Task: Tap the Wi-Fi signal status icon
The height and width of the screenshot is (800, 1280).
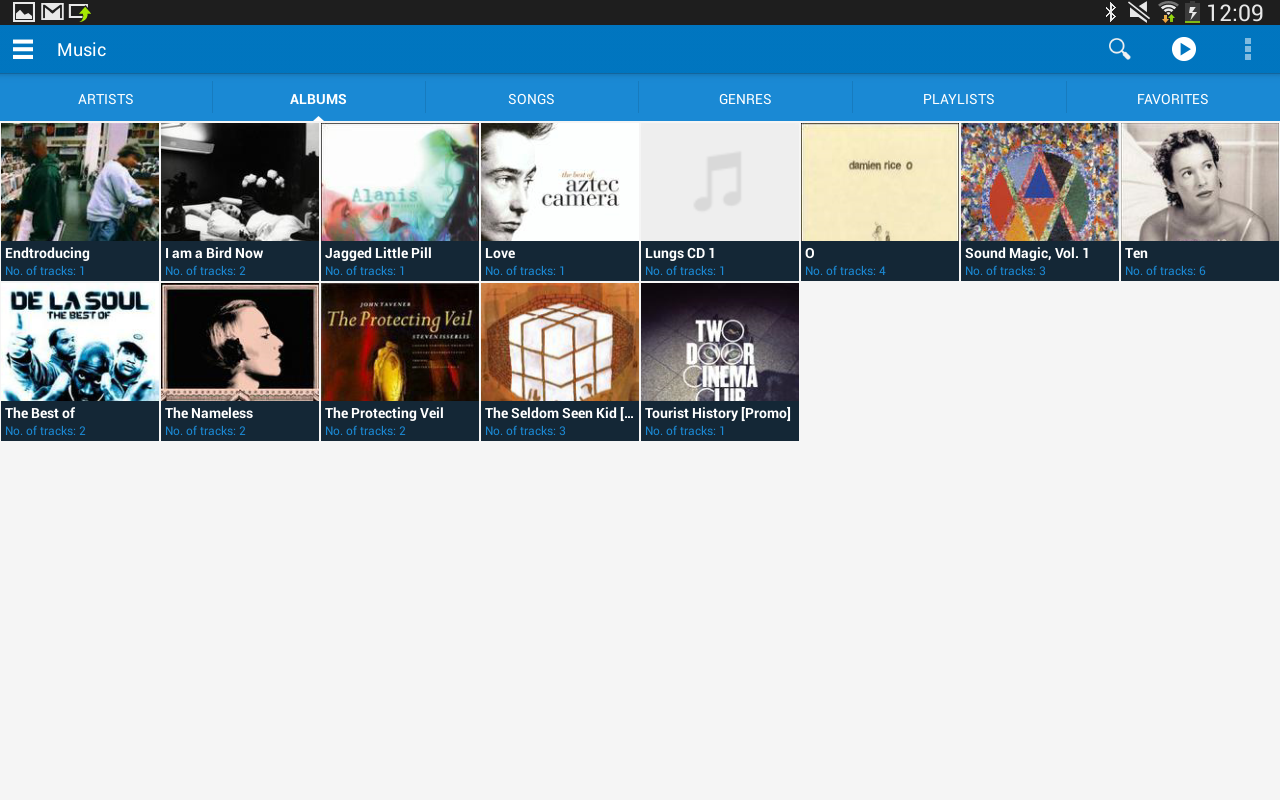Action: (x=1168, y=12)
